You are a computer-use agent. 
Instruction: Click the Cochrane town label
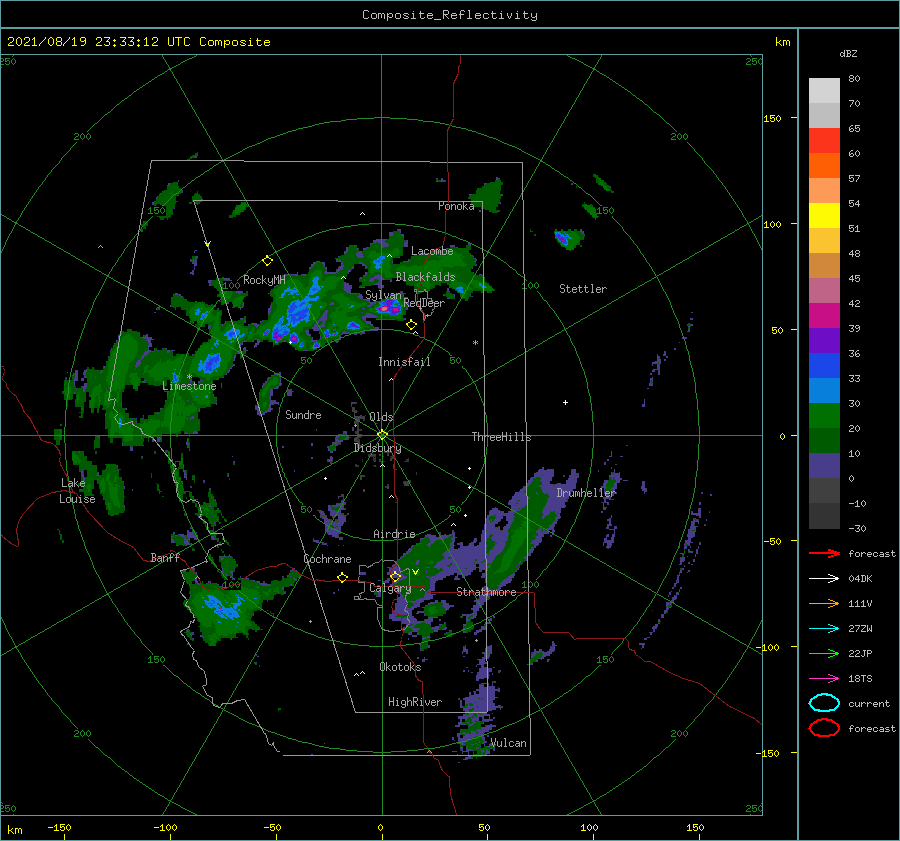pos(327,559)
